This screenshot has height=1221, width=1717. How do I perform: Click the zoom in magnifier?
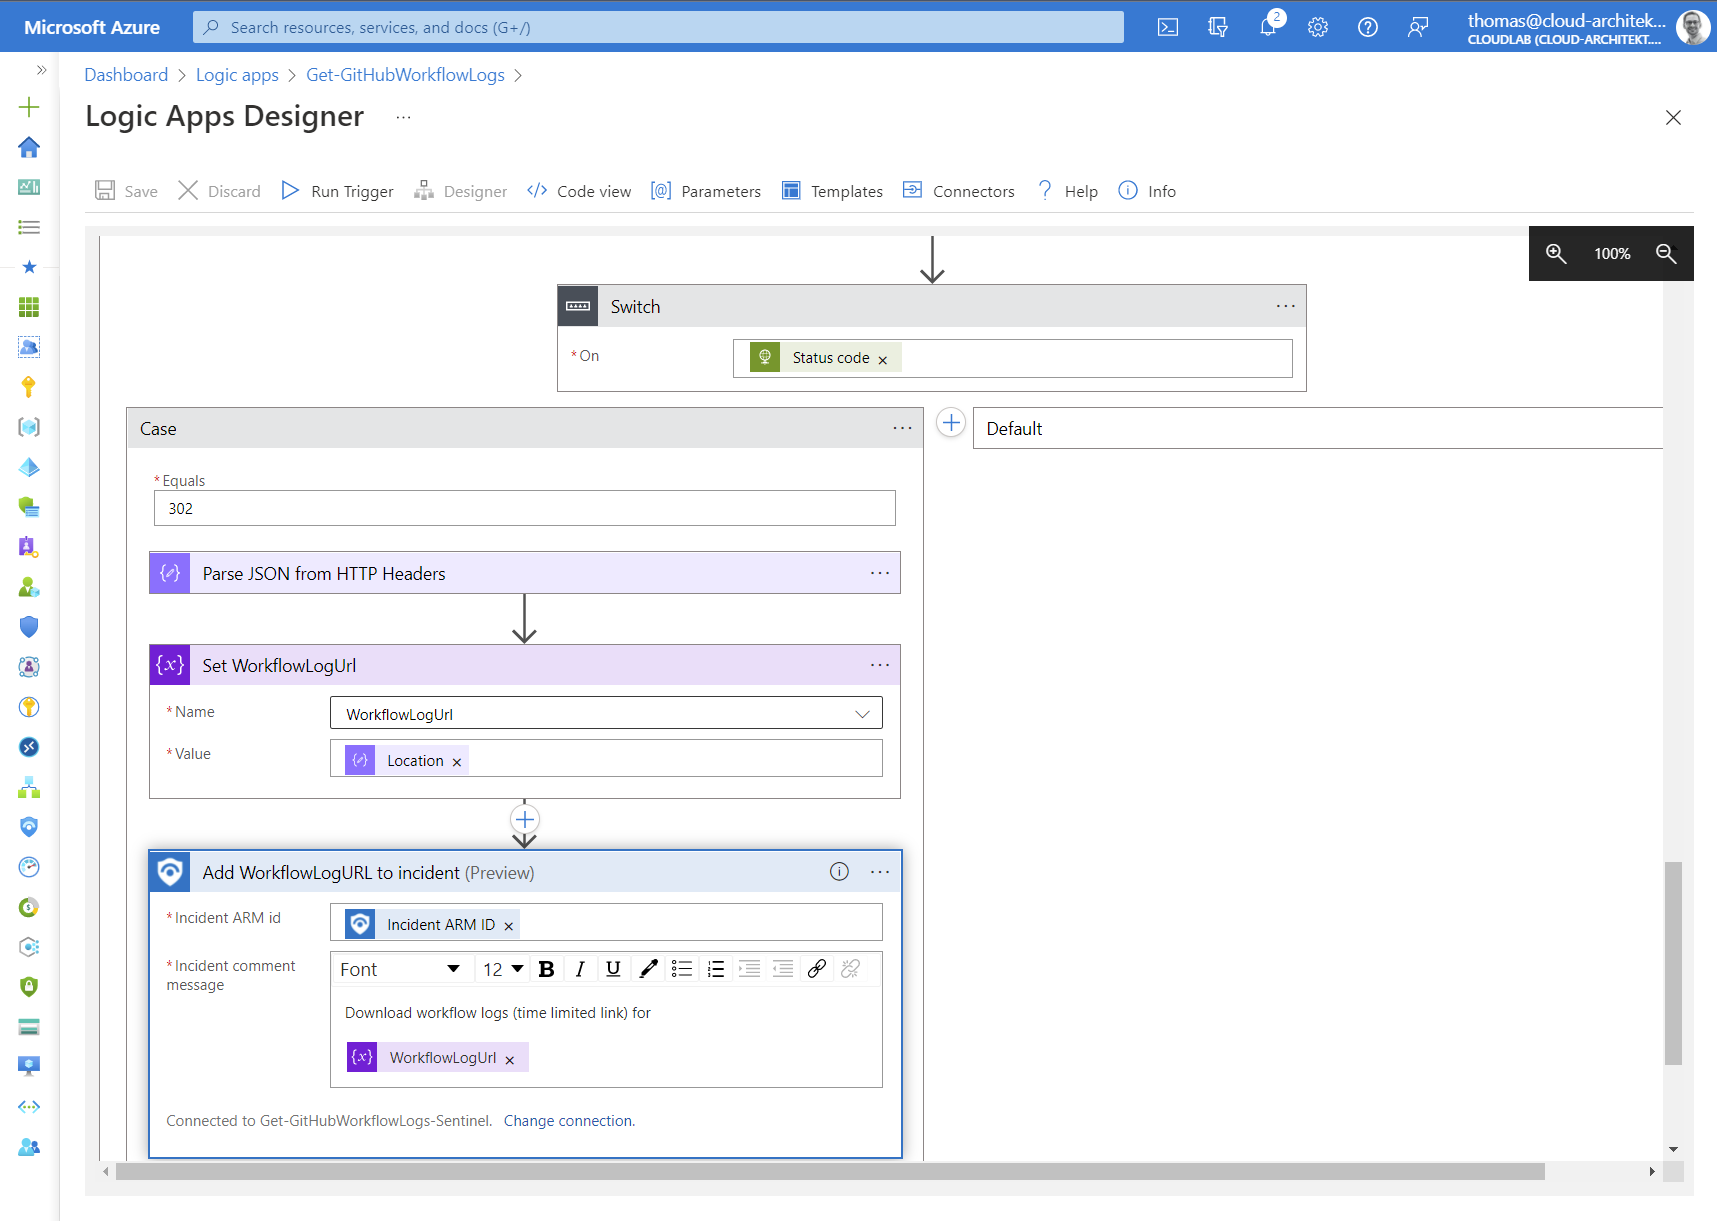tap(1556, 253)
